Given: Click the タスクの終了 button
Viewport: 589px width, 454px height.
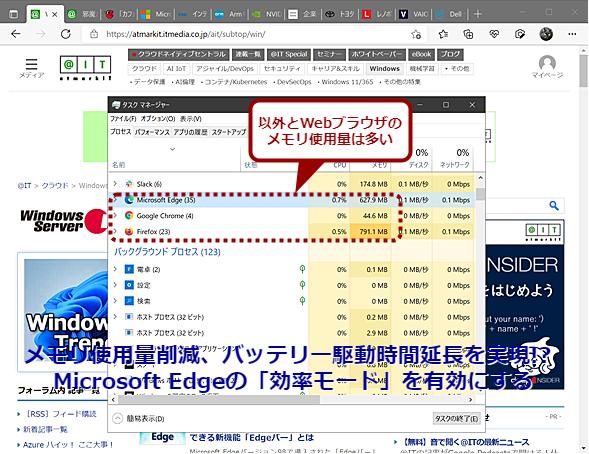Looking at the screenshot, I should coord(456,418).
